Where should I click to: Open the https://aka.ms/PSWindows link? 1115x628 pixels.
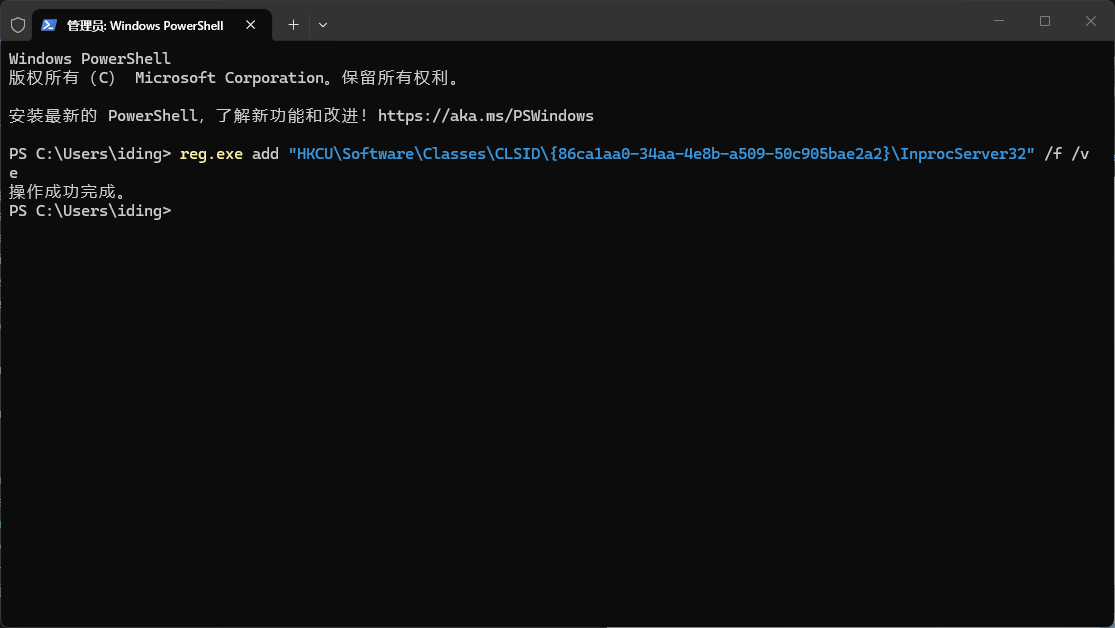485,116
